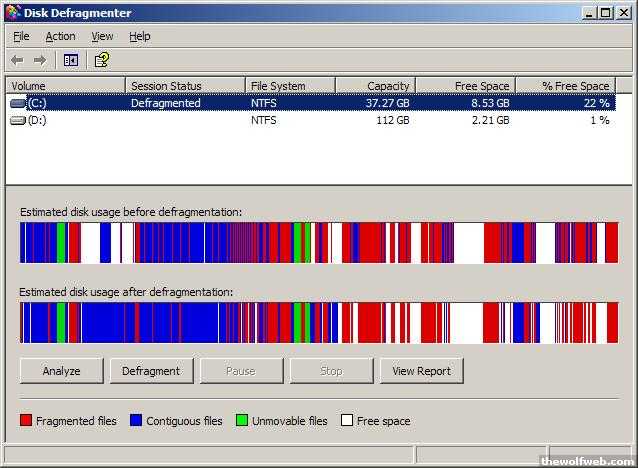638x468 pixels.
Task: Sort by Session Status column header
Action: point(185,85)
